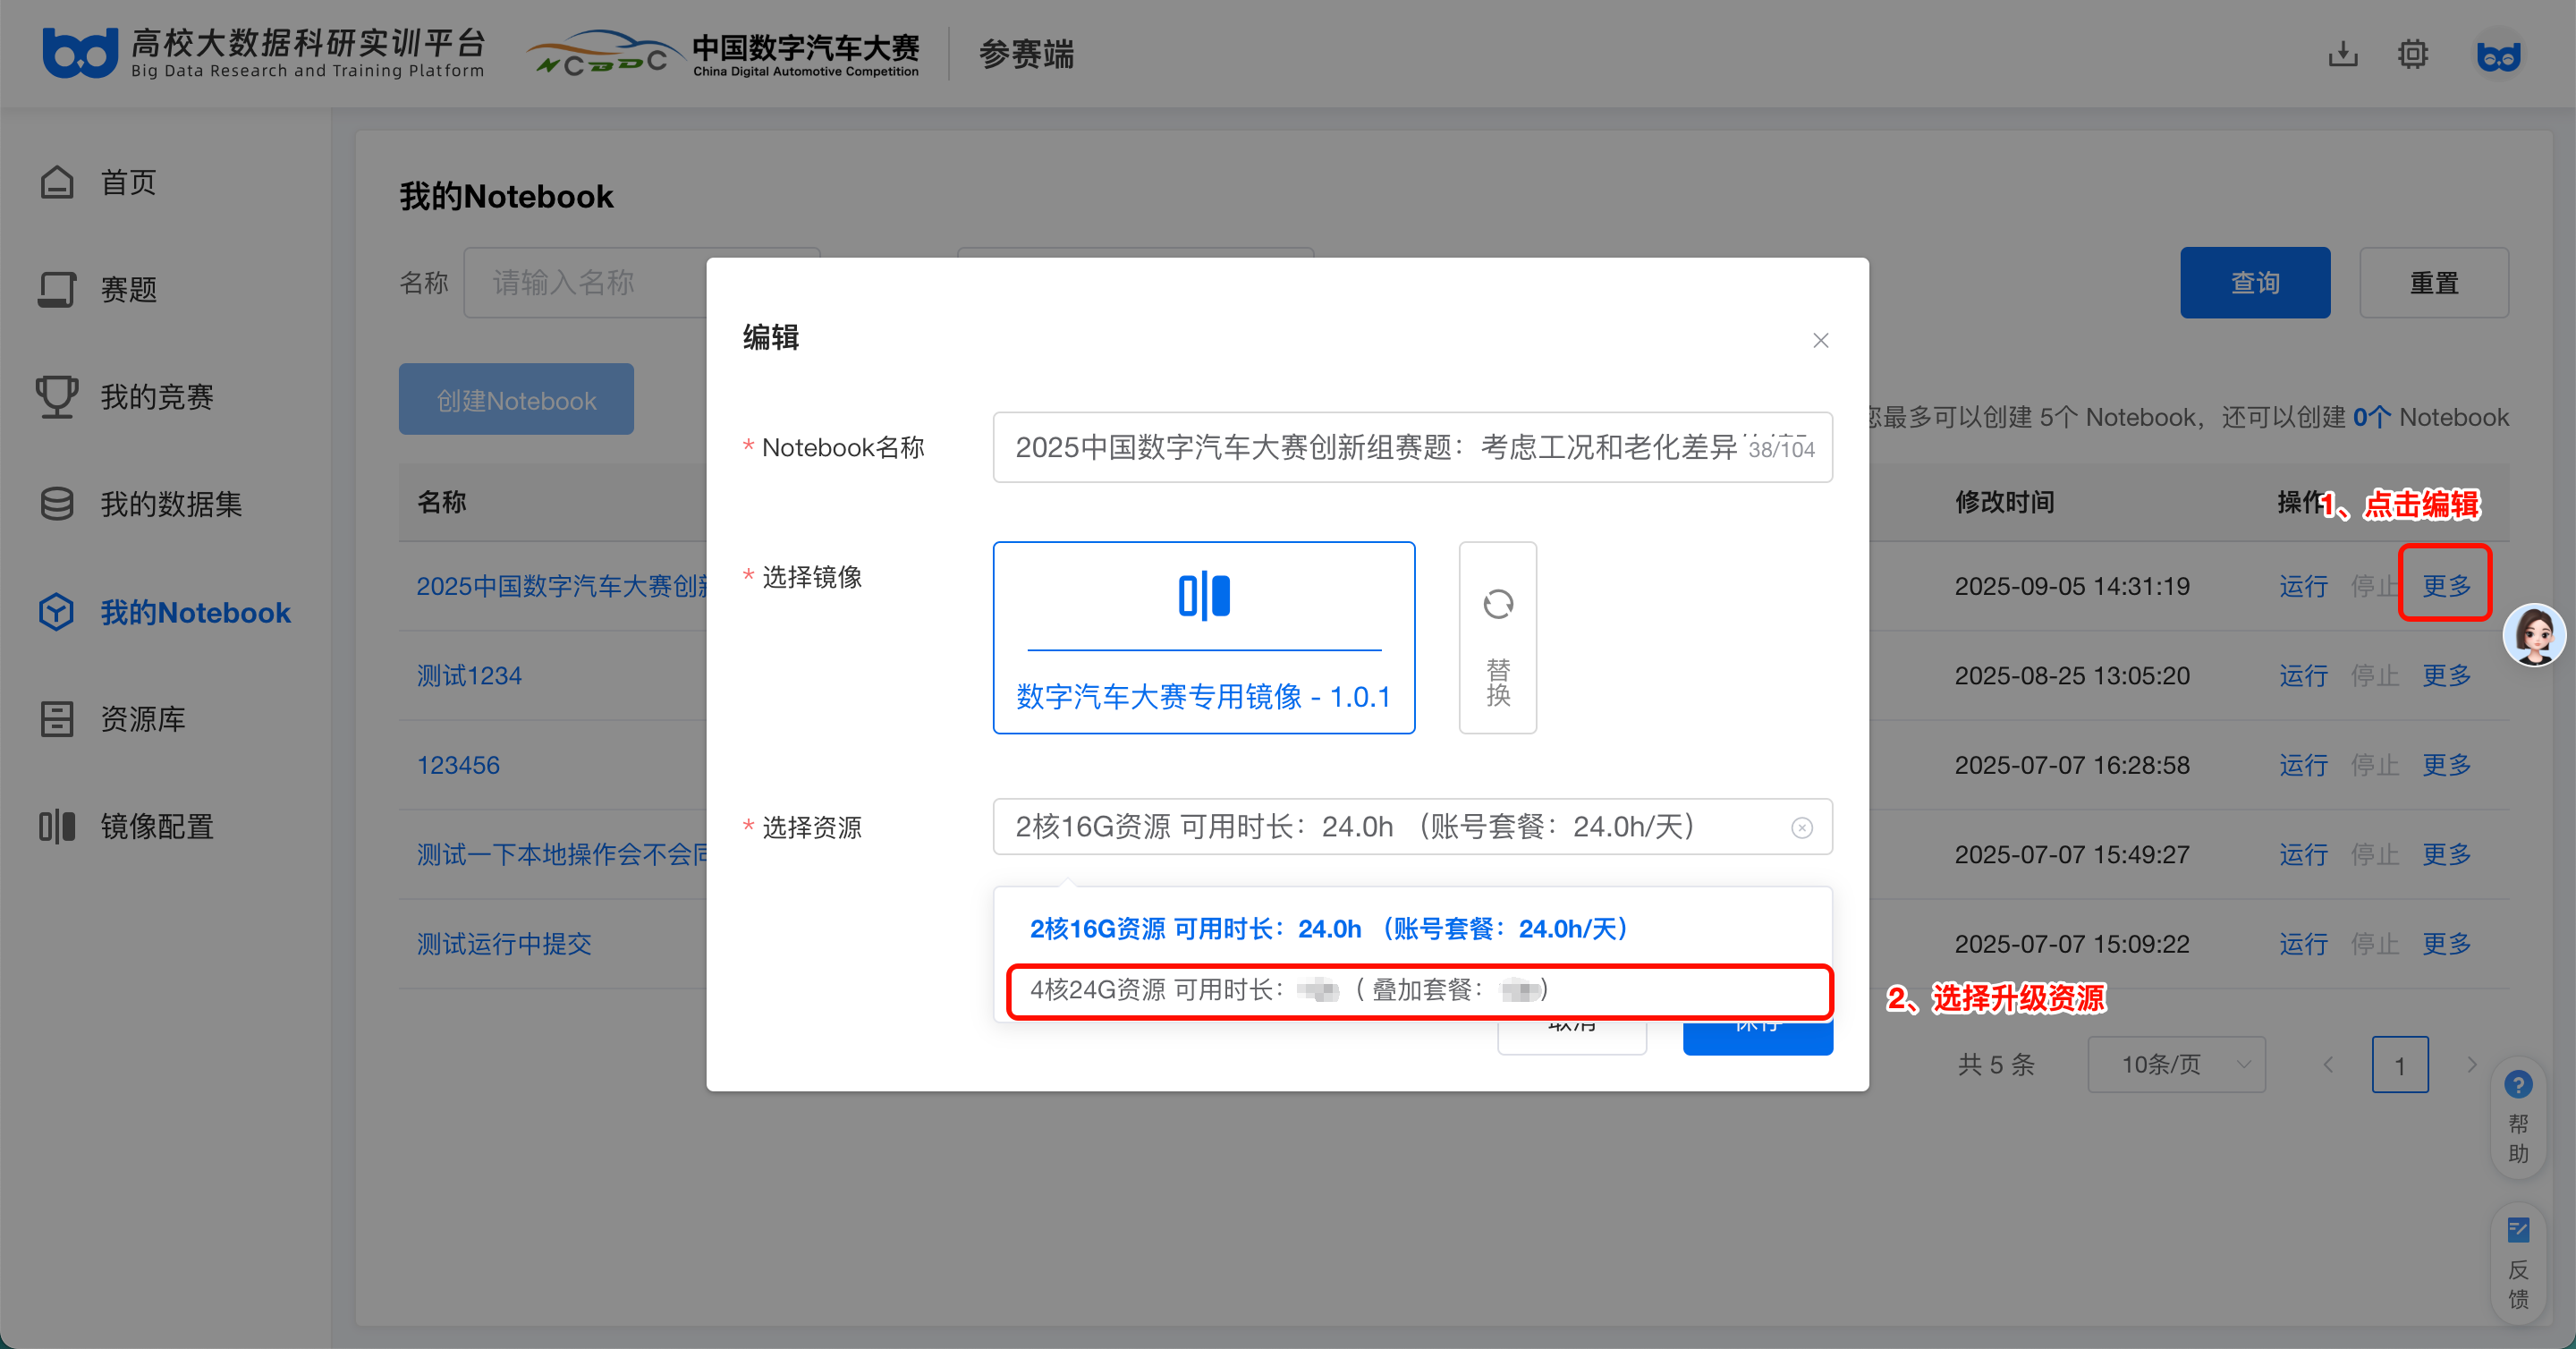Select page 1 in pagination
The image size is (2576, 1349).
pos(2400,1065)
